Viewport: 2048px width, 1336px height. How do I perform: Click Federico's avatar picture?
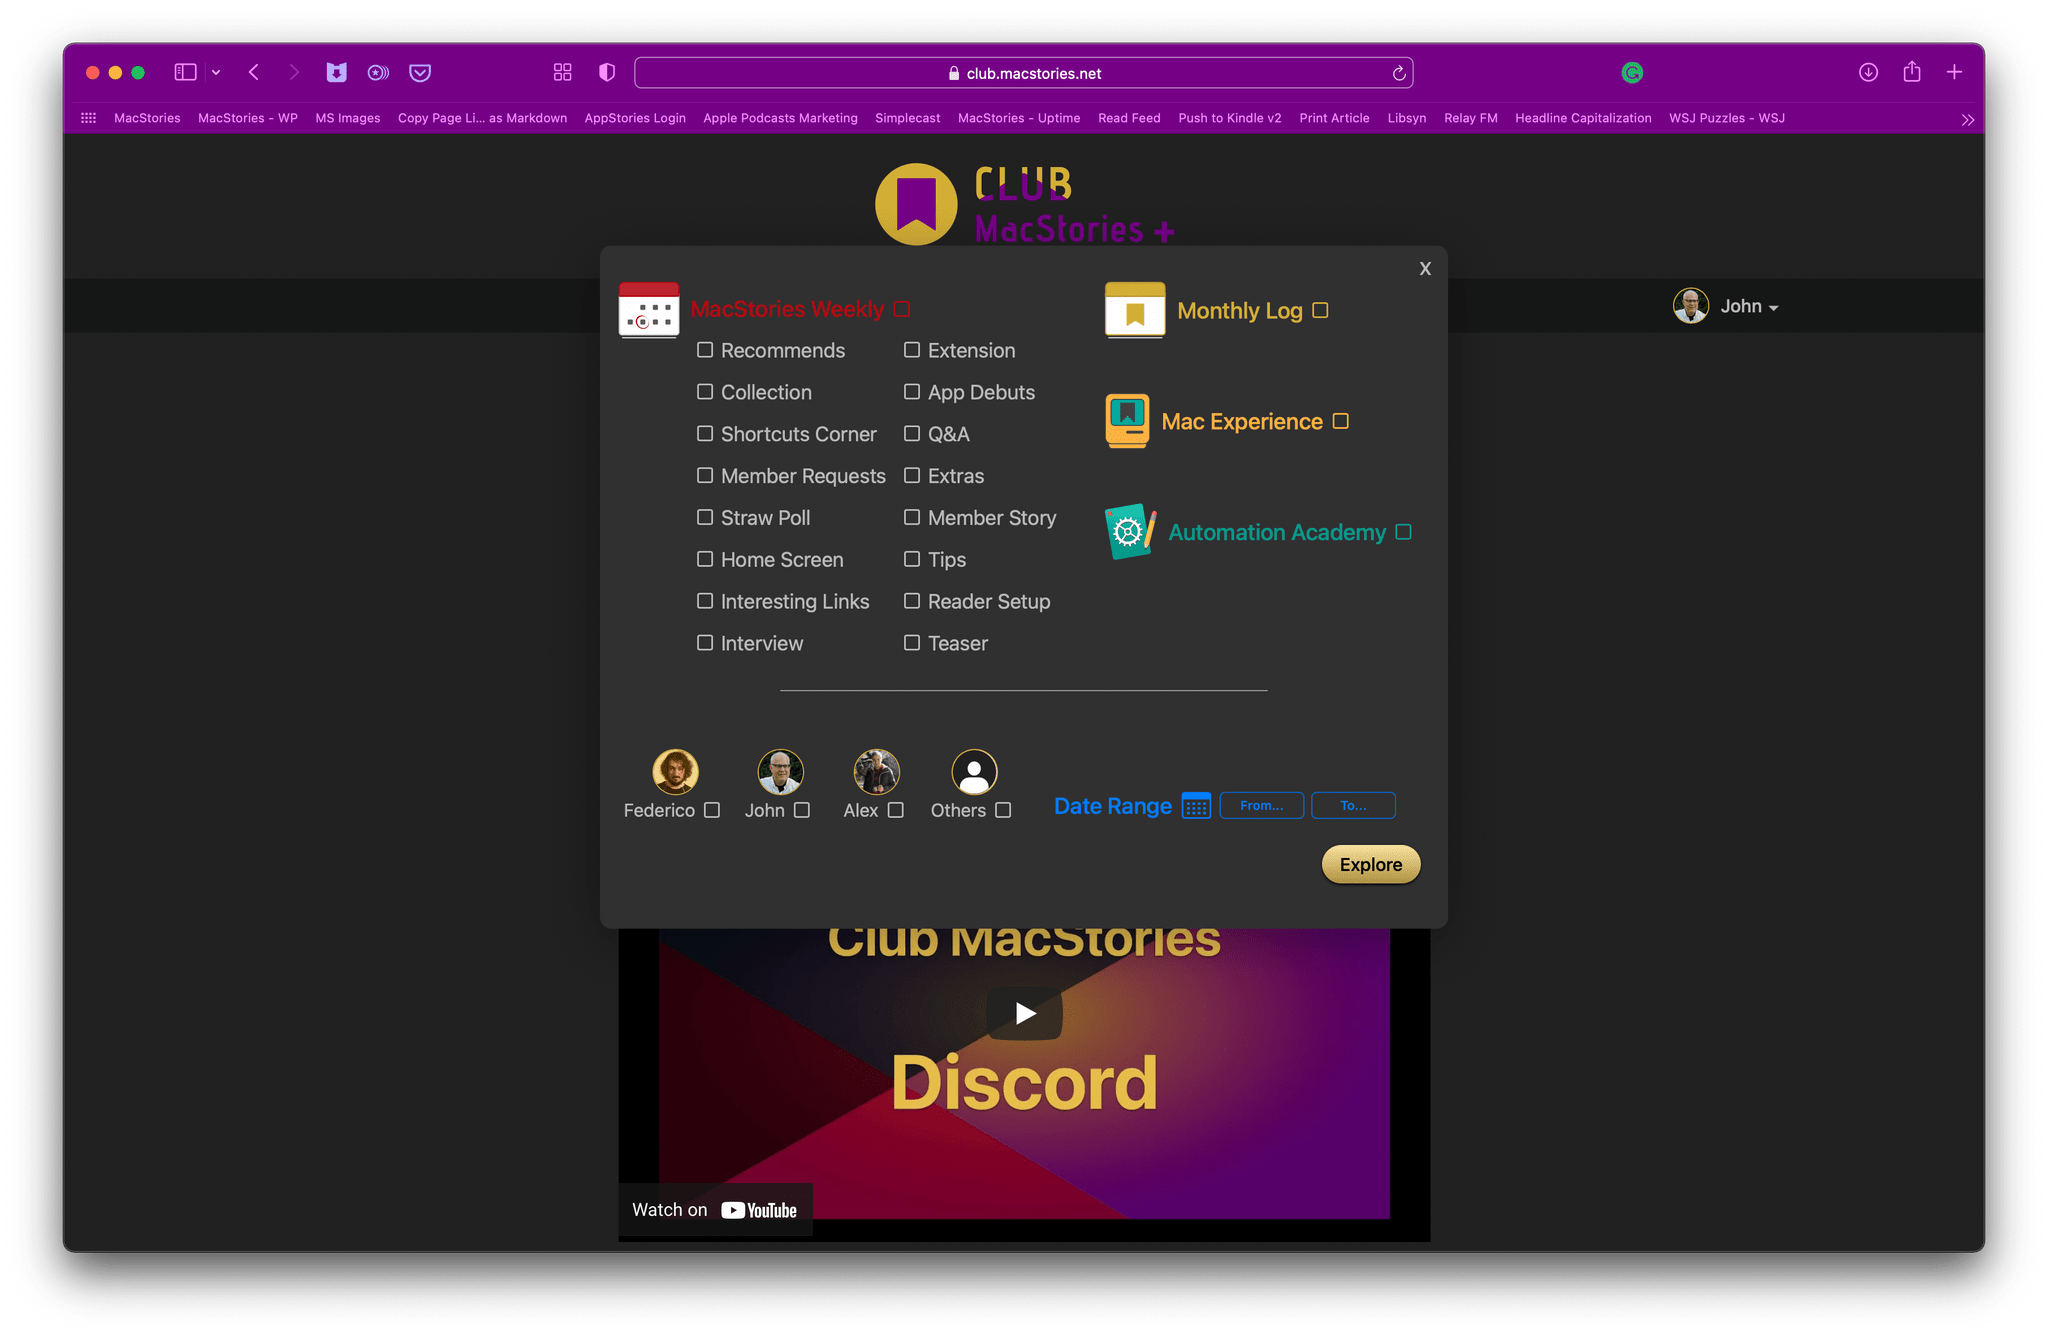(x=676, y=772)
